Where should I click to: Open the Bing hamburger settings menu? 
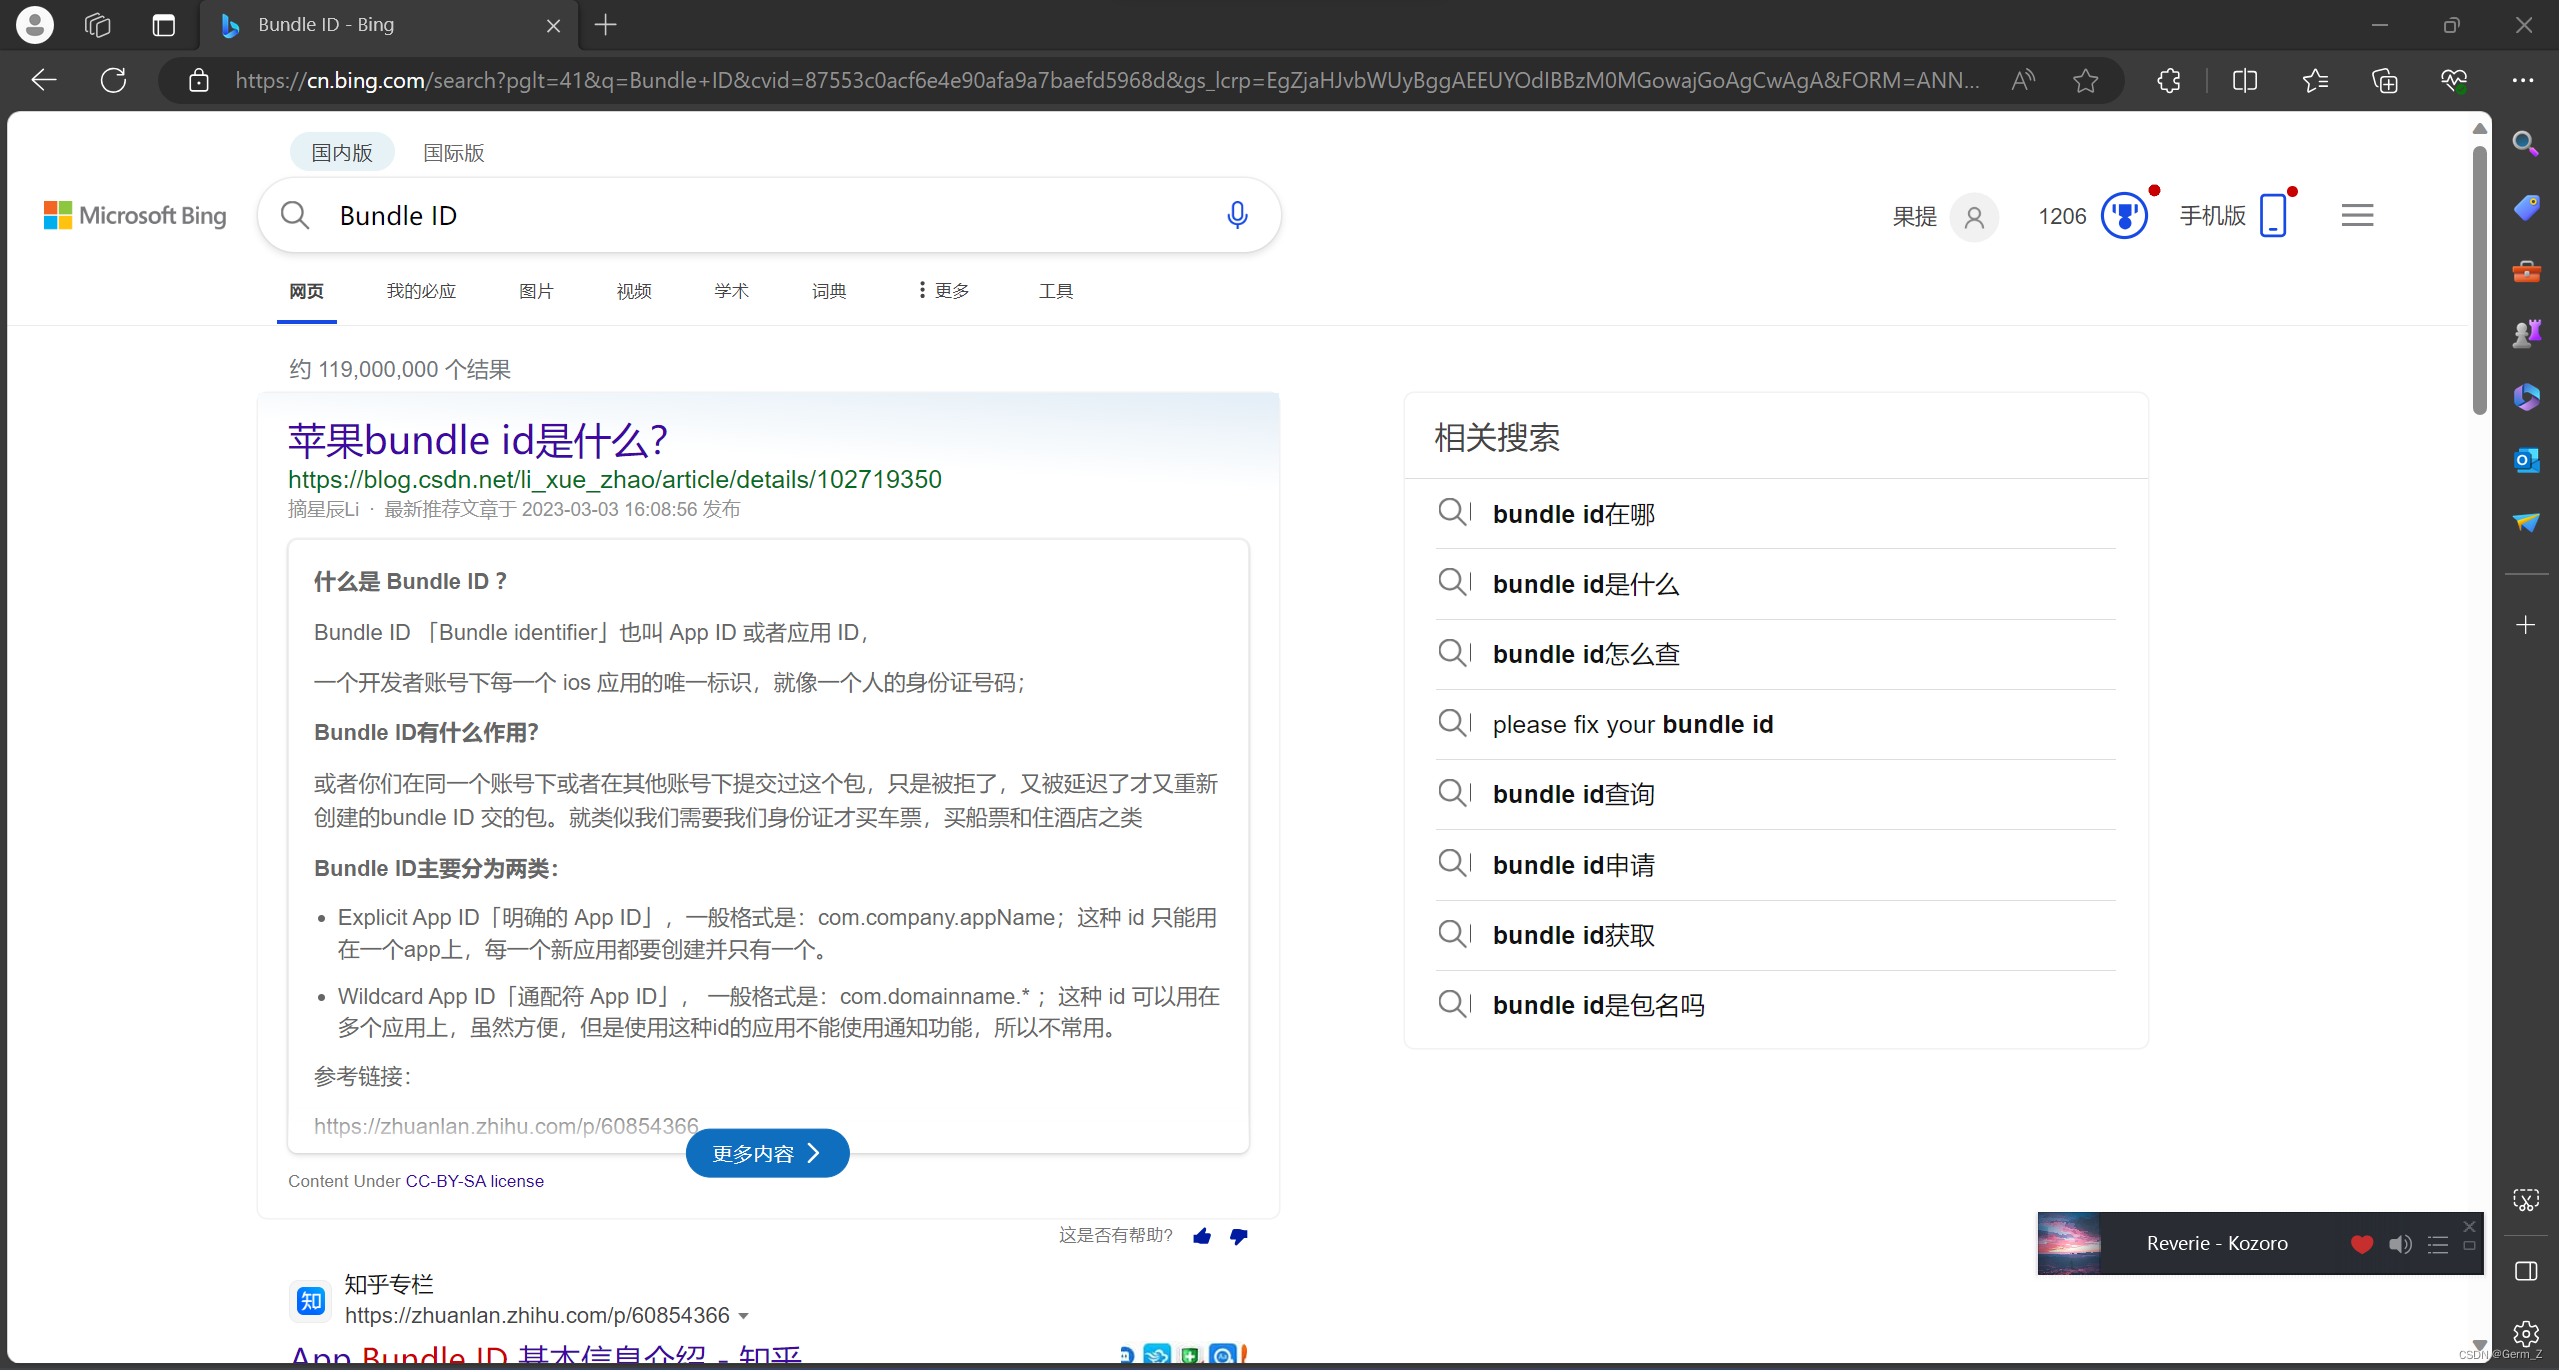2357,215
